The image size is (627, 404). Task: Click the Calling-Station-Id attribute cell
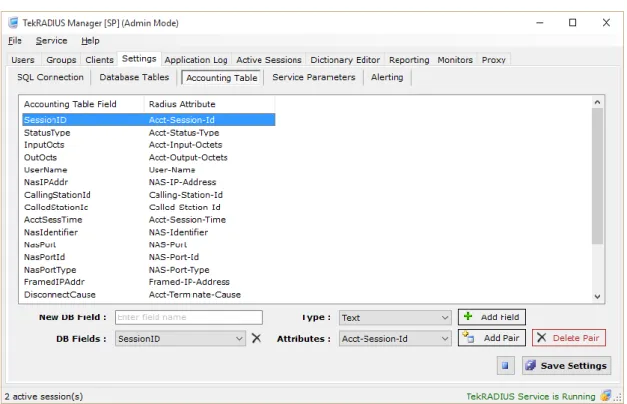(186, 195)
